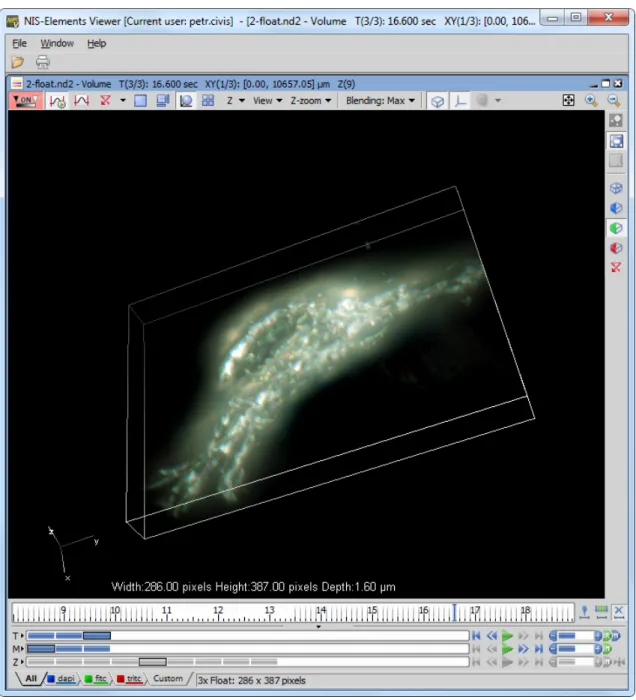
Task: Switch to the fitc channel tab
Action: 96,679
